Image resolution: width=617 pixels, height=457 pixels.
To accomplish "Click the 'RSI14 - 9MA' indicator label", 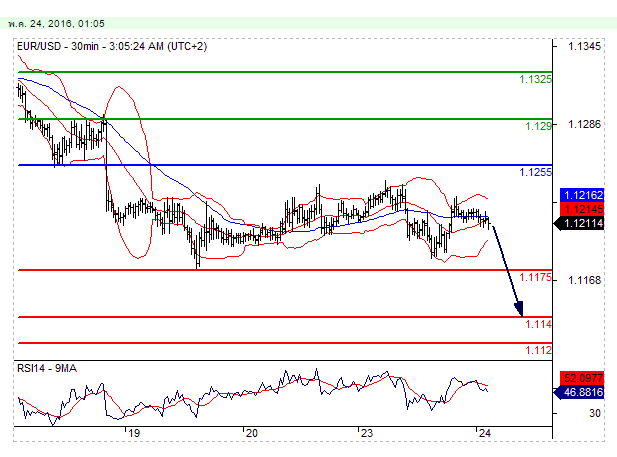I will click(47, 368).
